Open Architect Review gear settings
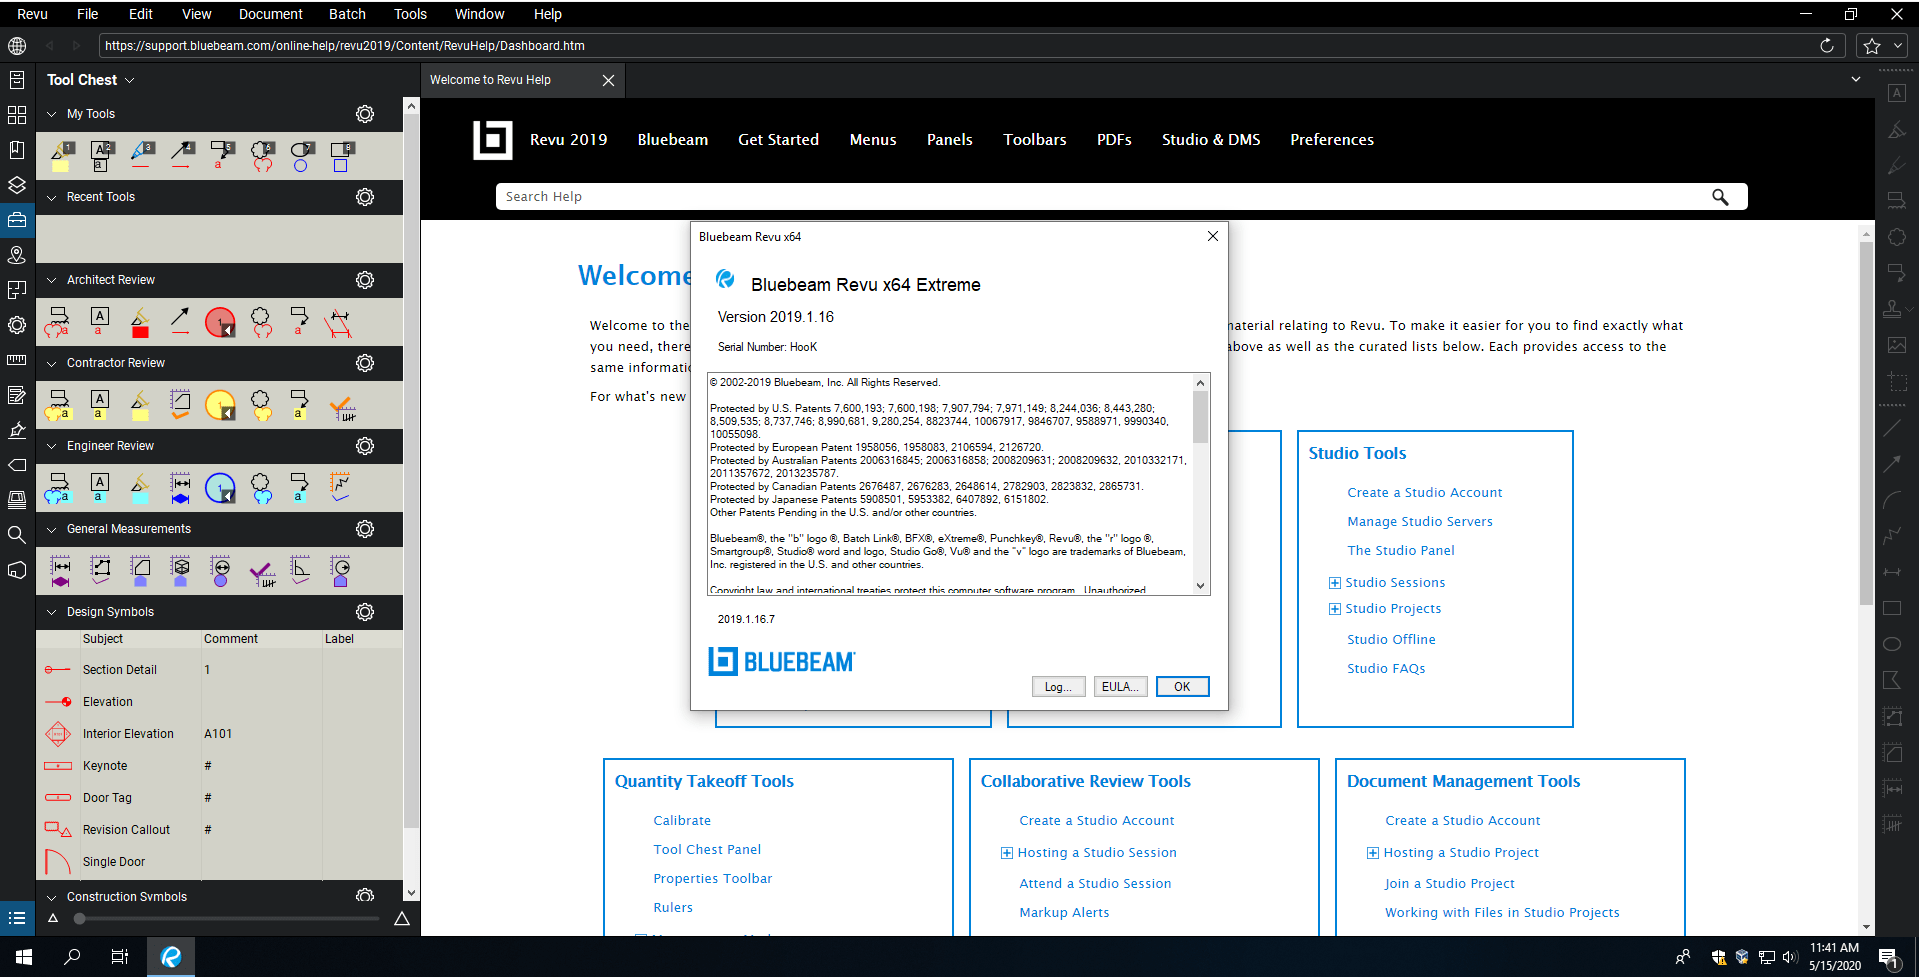Viewport: 1919px width, 977px height. coord(365,280)
